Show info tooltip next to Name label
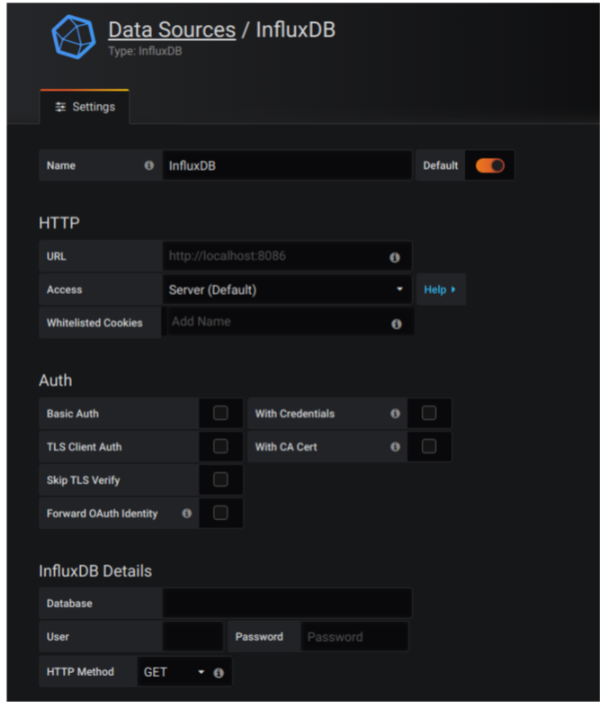 (x=149, y=165)
